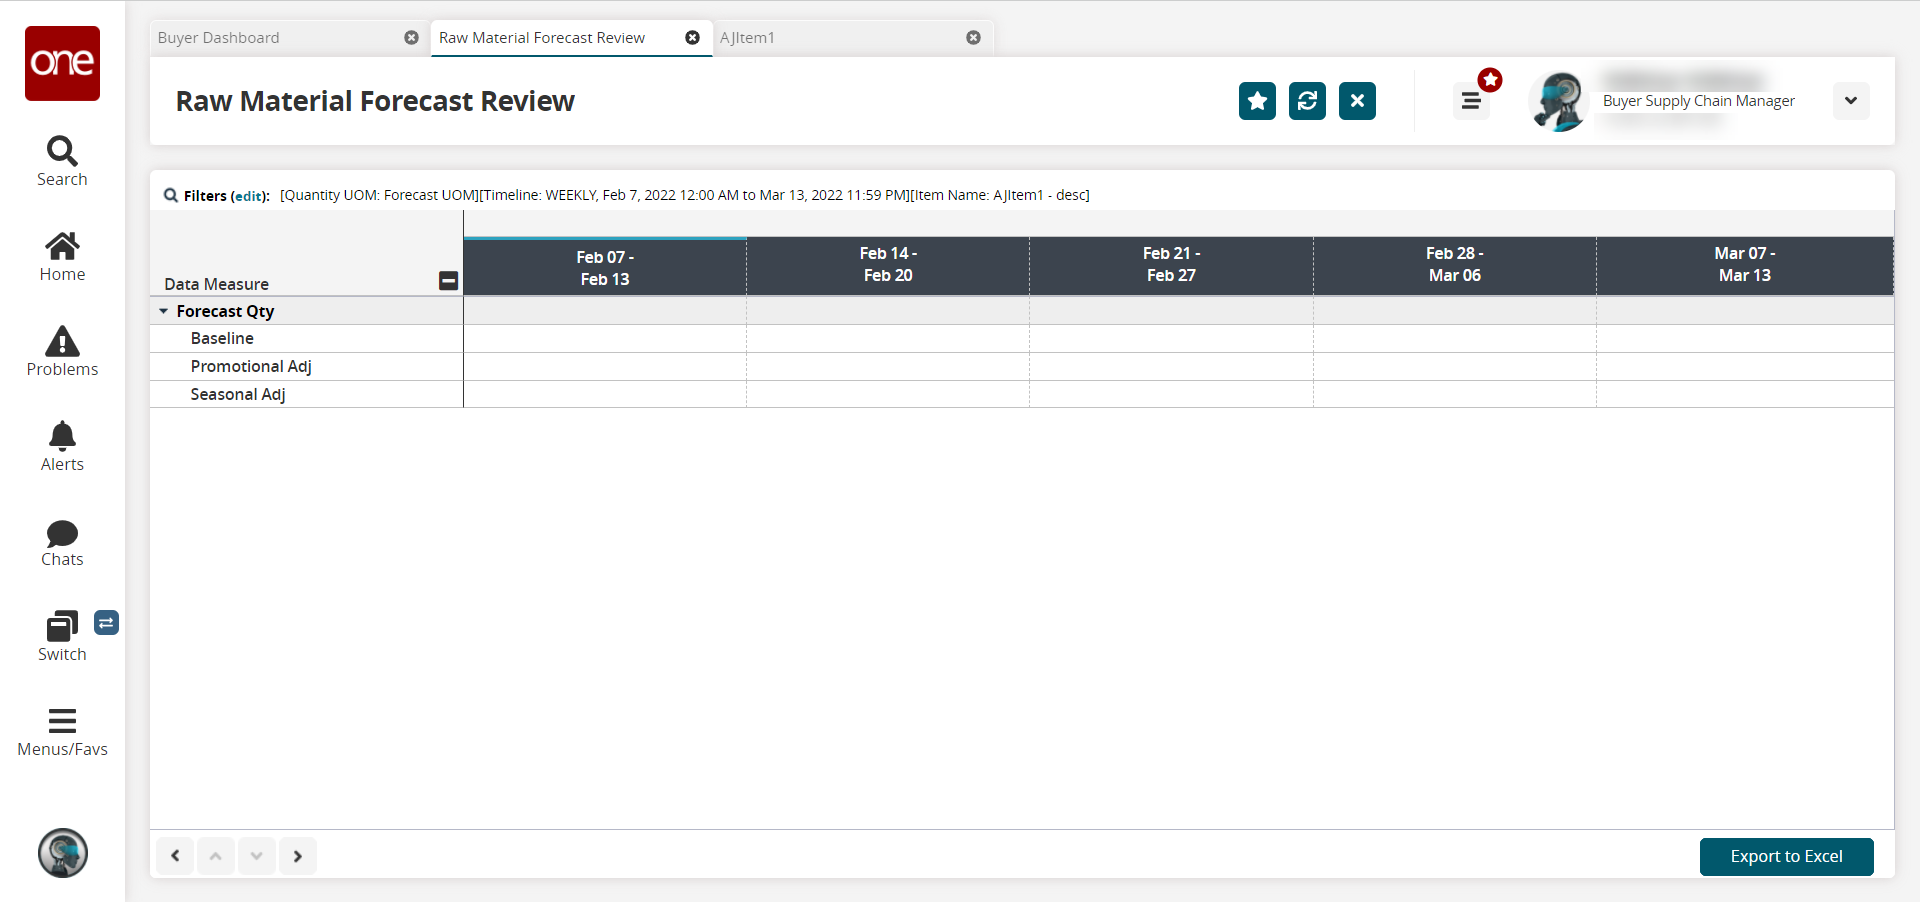Click the Feb 07 - Feb 13 column header

coord(605,268)
